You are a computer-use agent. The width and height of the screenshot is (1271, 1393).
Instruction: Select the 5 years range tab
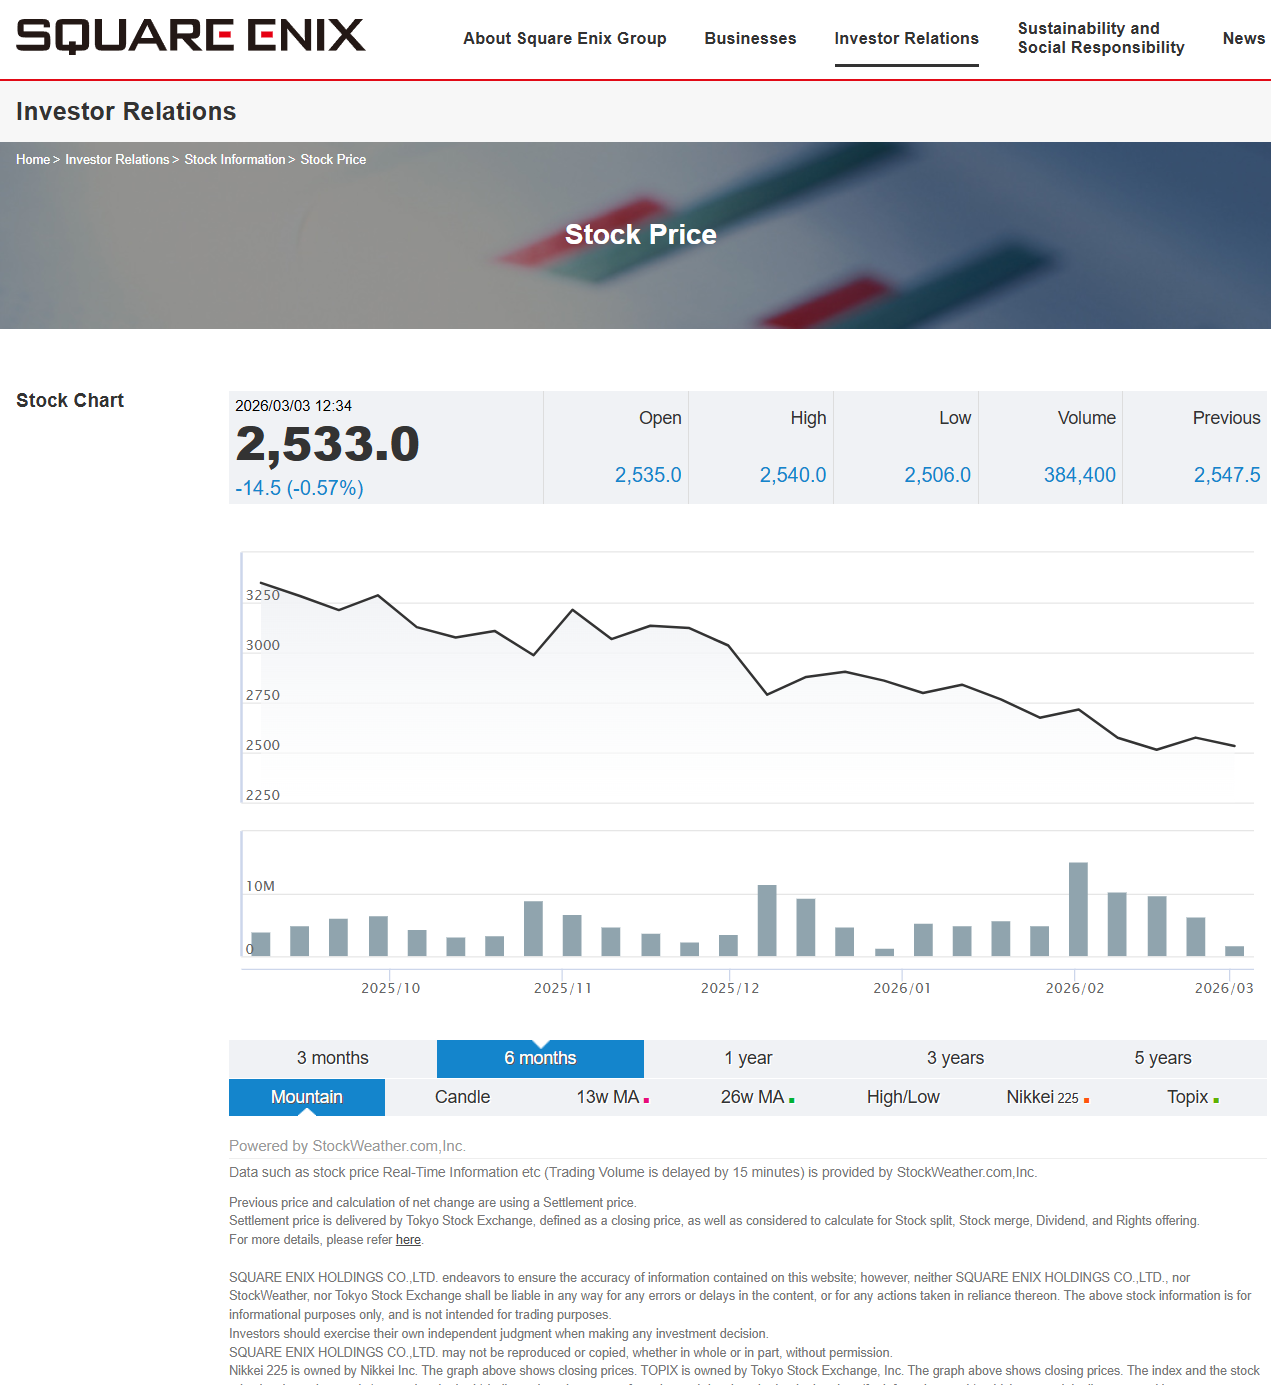(1163, 1058)
